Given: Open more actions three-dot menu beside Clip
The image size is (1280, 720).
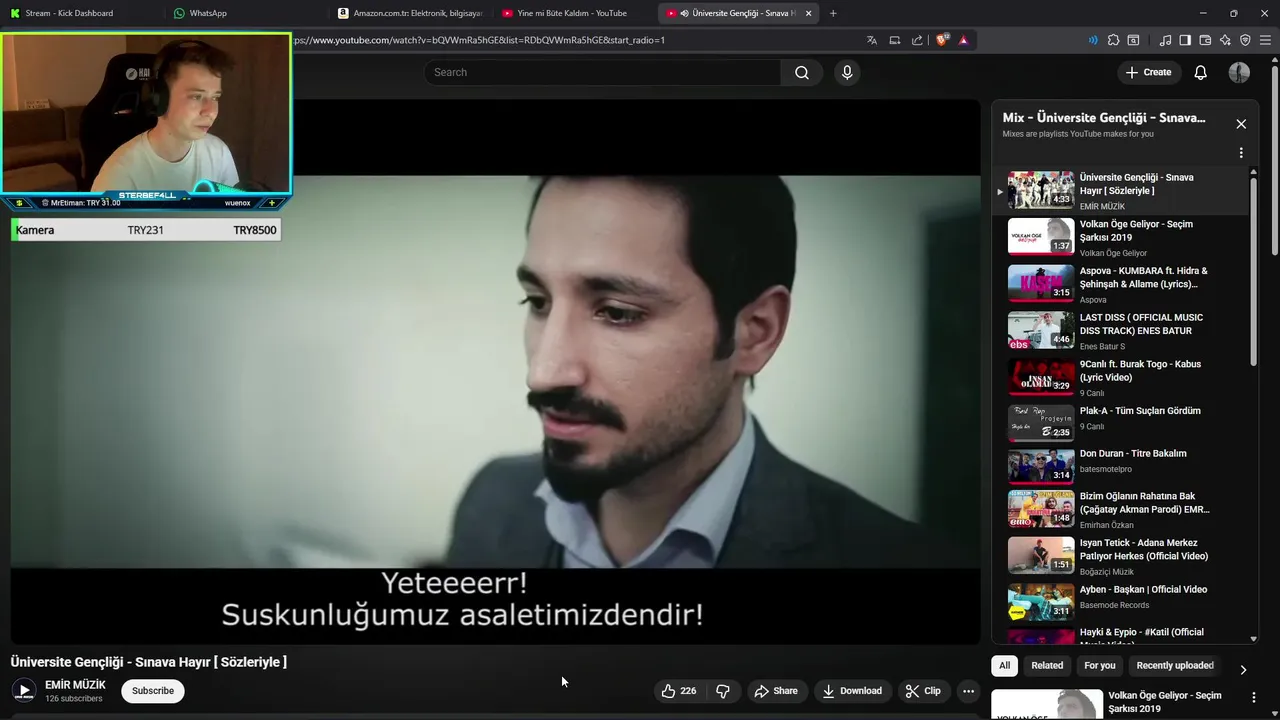Looking at the screenshot, I should click(968, 691).
